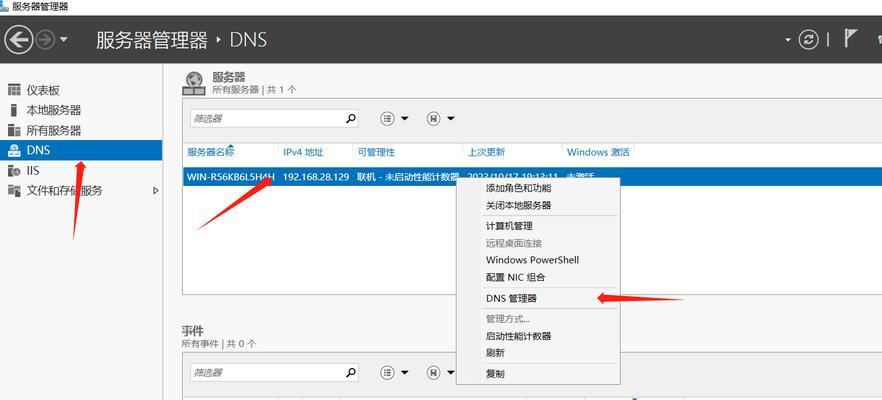Click the 仪表板 dashboard icon
The width and height of the screenshot is (882, 400).
pyautogui.click(x=14, y=90)
